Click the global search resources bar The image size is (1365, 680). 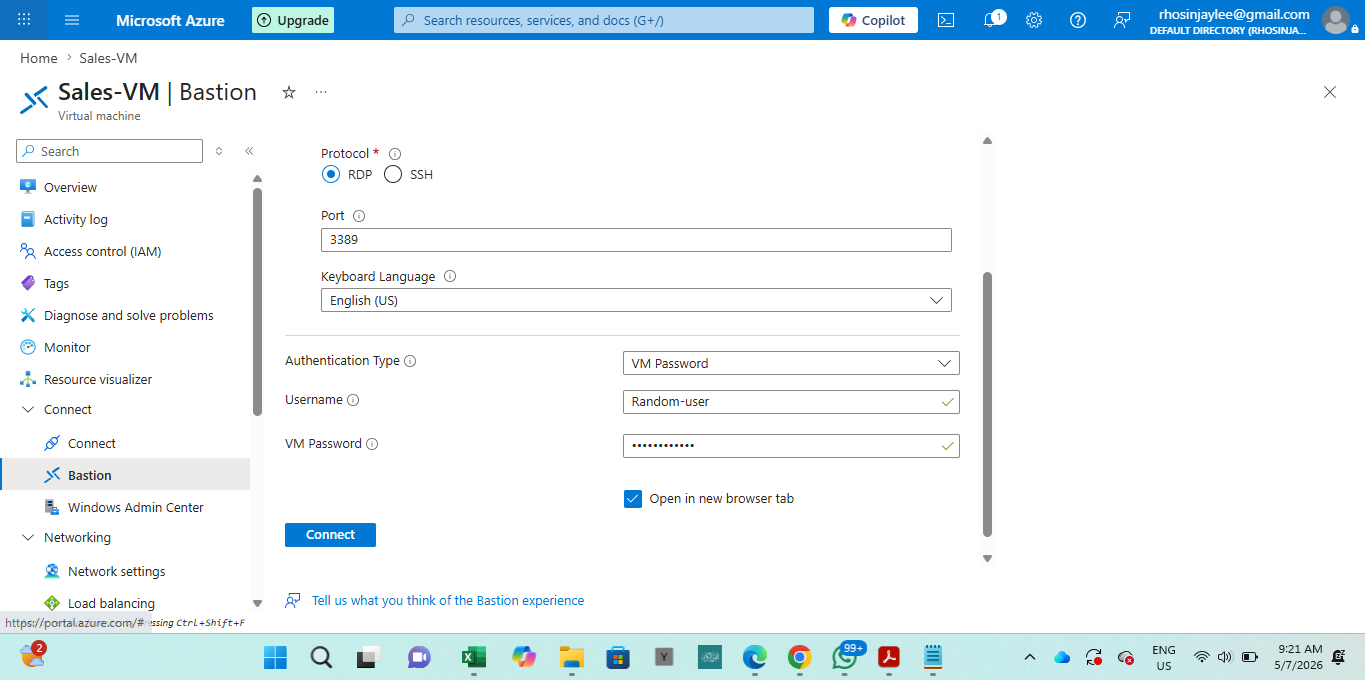tap(604, 20)
